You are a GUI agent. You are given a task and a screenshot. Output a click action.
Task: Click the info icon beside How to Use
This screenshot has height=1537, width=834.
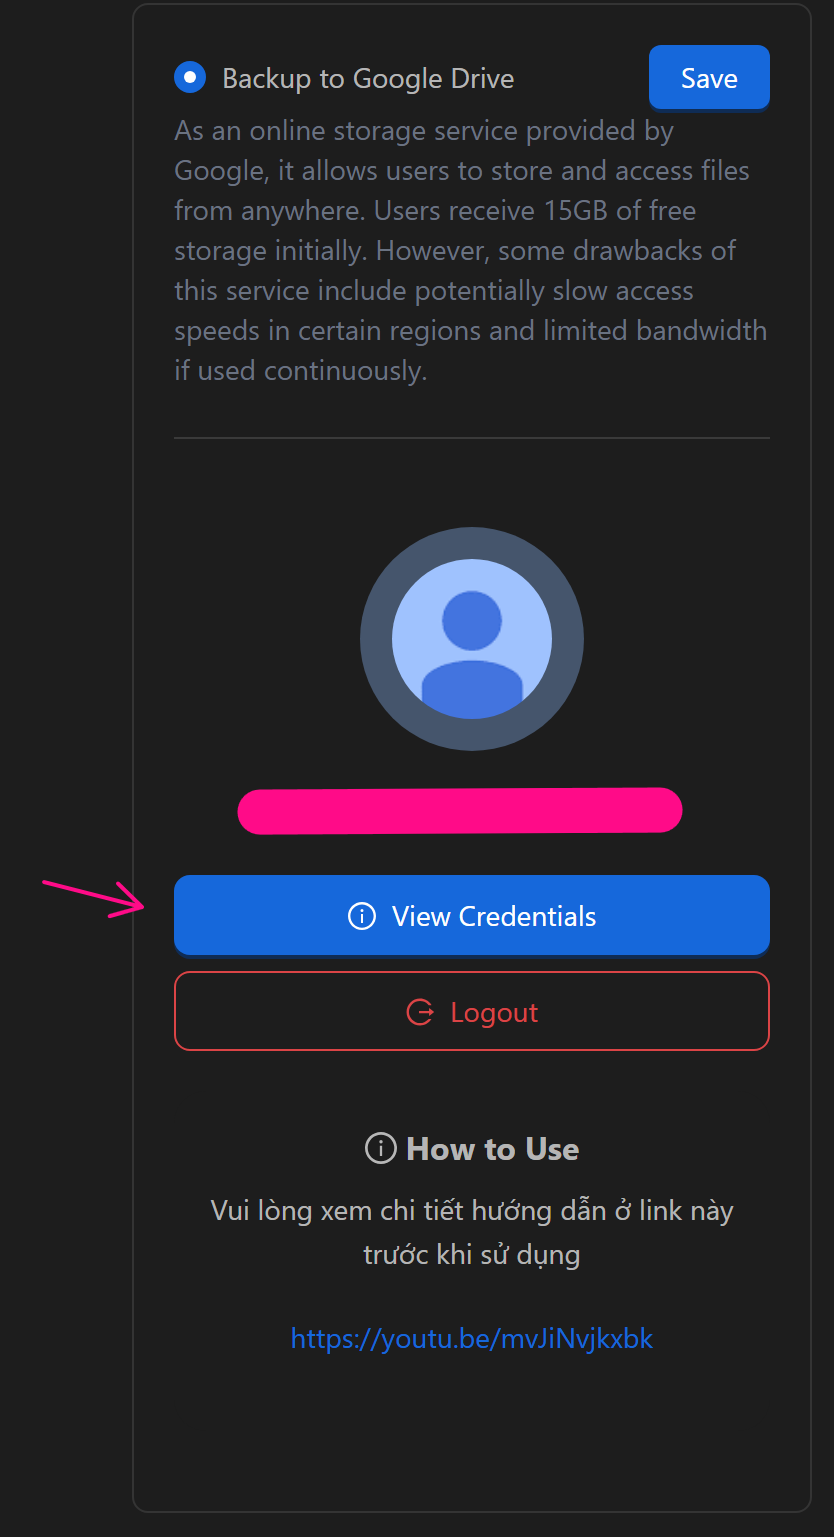(380, 1149)
